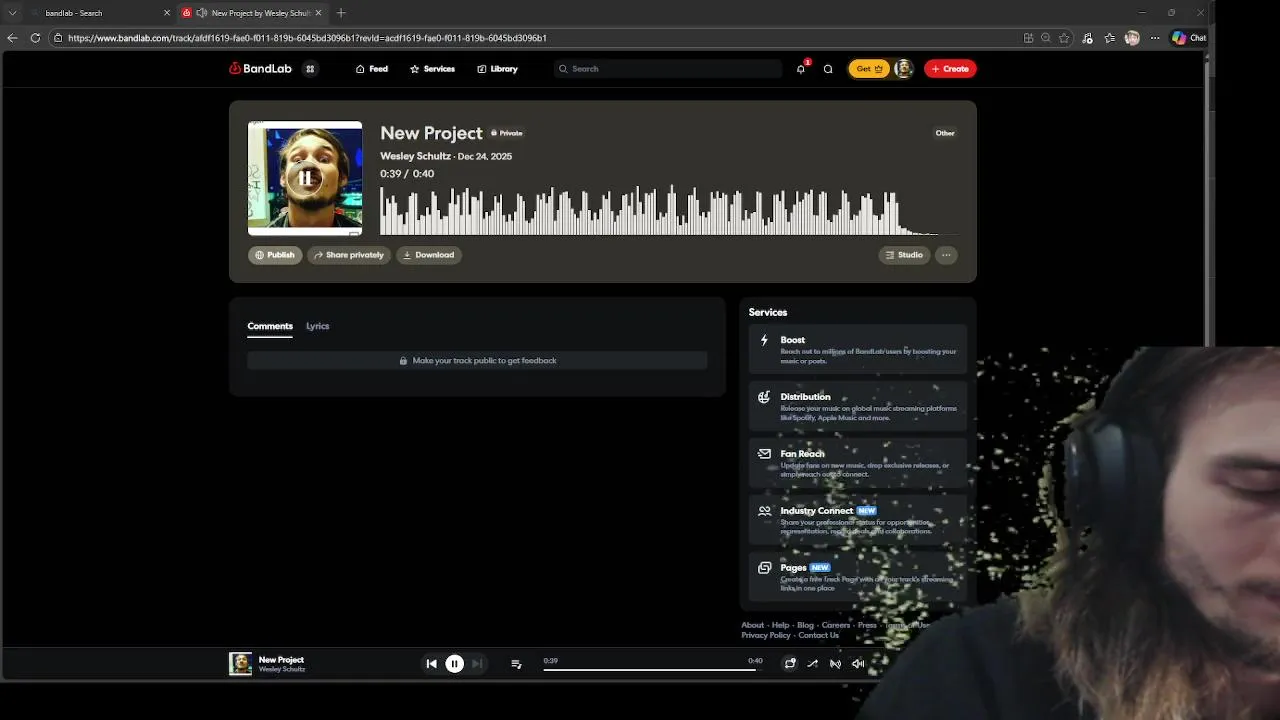Click the Industry Connect people icon
Screen dimensions: 1280x720
coord(764,510)
